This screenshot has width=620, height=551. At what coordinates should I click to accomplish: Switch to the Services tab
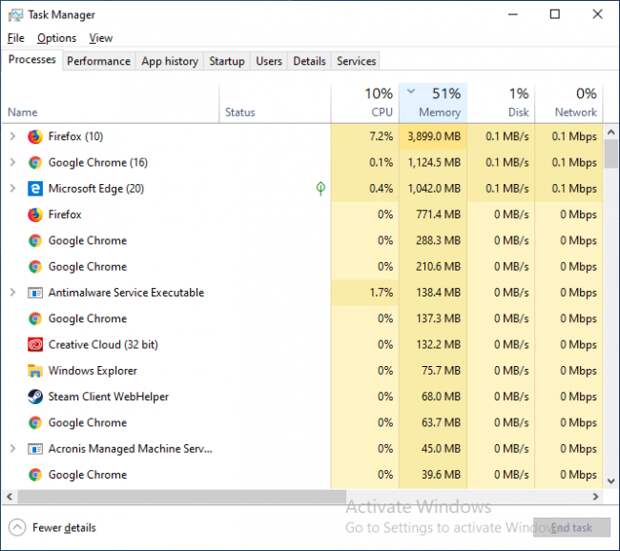(356, 61)
